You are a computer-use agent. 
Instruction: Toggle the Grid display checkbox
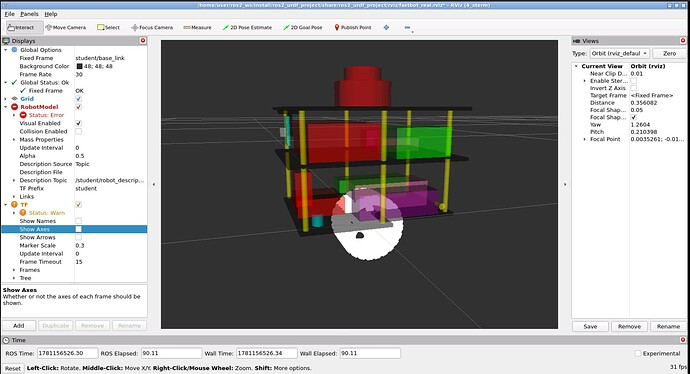pyautogui.click(x=78, y=99)
